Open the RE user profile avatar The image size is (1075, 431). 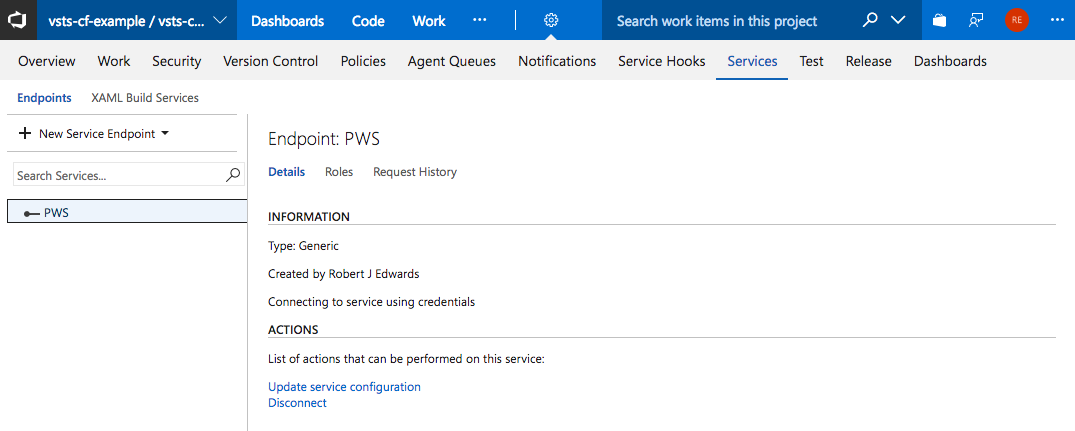coord(1017,20)
